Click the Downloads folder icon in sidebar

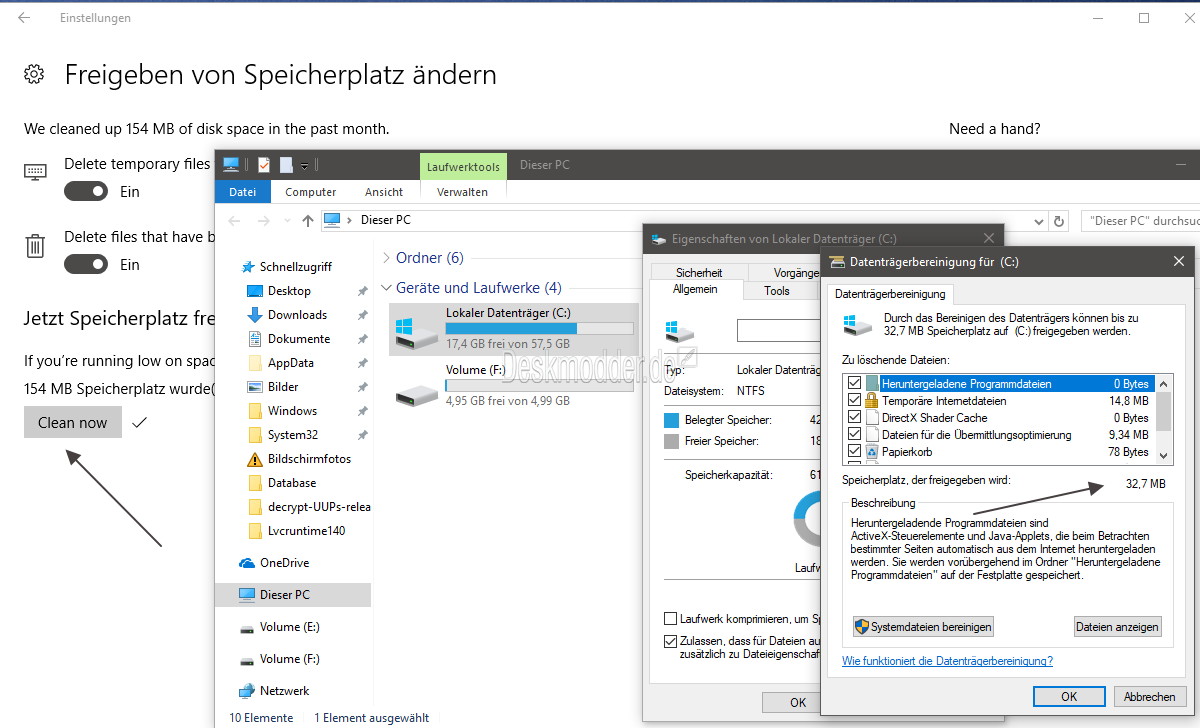255,315
